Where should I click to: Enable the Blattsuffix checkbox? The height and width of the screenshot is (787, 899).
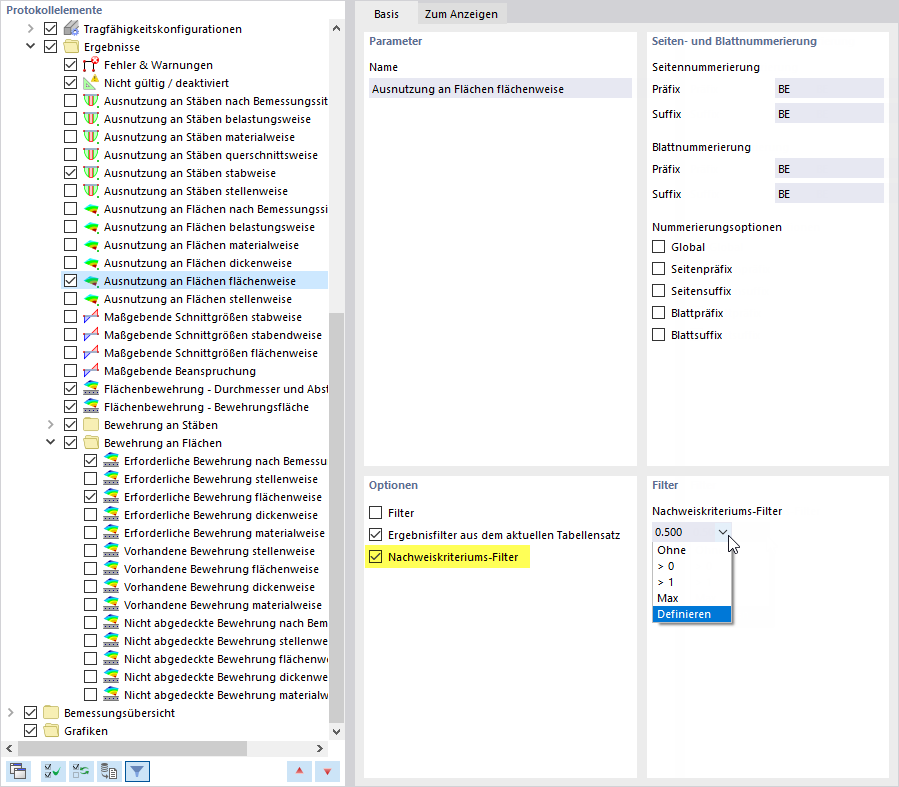(x=659, y=335)
